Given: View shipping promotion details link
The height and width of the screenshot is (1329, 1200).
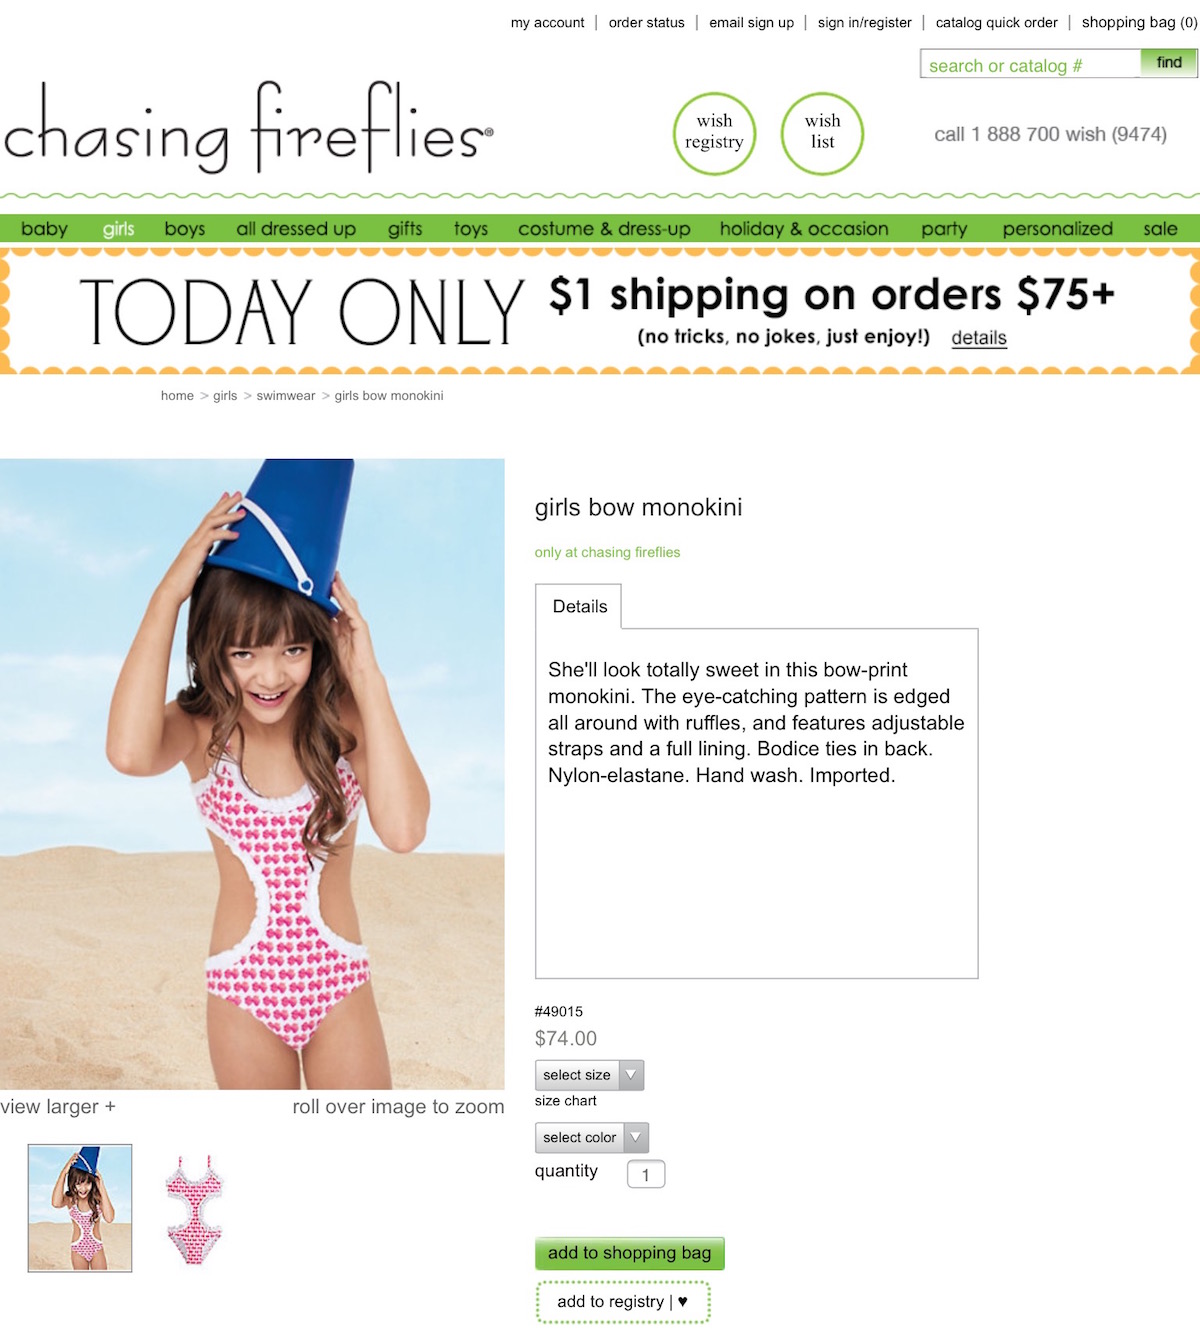Looking at the screenshot, I should click(979, 338).
